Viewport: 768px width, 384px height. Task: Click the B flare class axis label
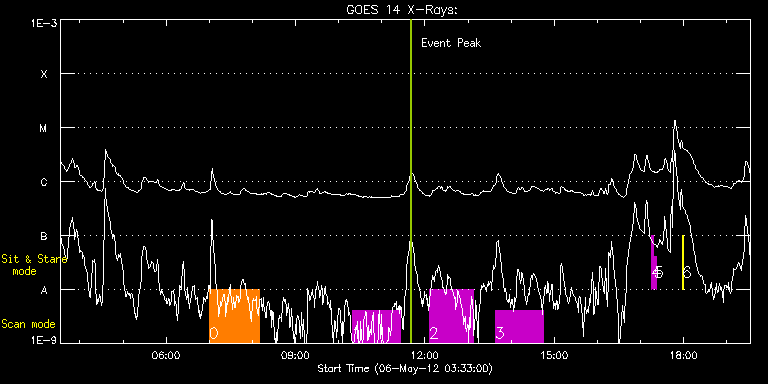coord(44,236)
